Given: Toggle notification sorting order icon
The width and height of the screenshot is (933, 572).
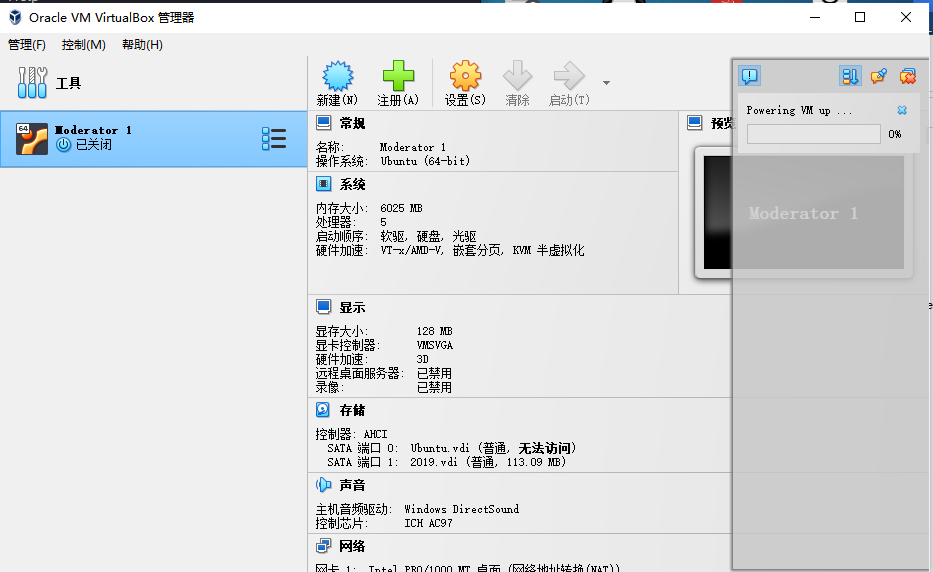Looking at the screenshot, I should tap(850, 76).
